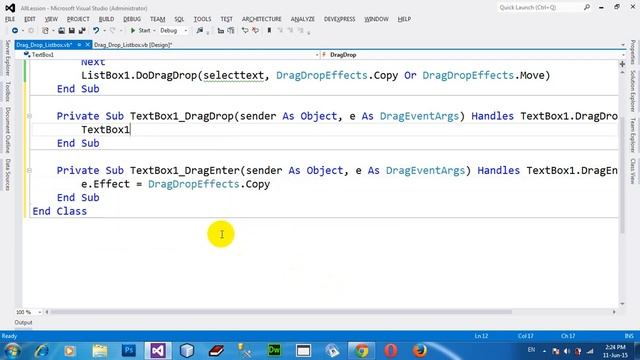The height and width of the screenshot is (360, 640).
Task: Click the Uncomment lines toolbar icon
Action: (256, 31)
